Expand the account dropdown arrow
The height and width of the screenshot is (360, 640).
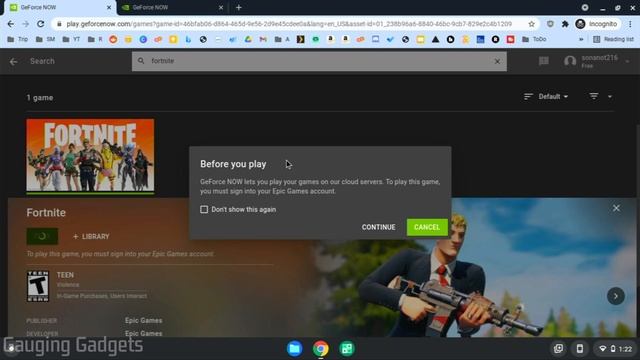(627, 62)
